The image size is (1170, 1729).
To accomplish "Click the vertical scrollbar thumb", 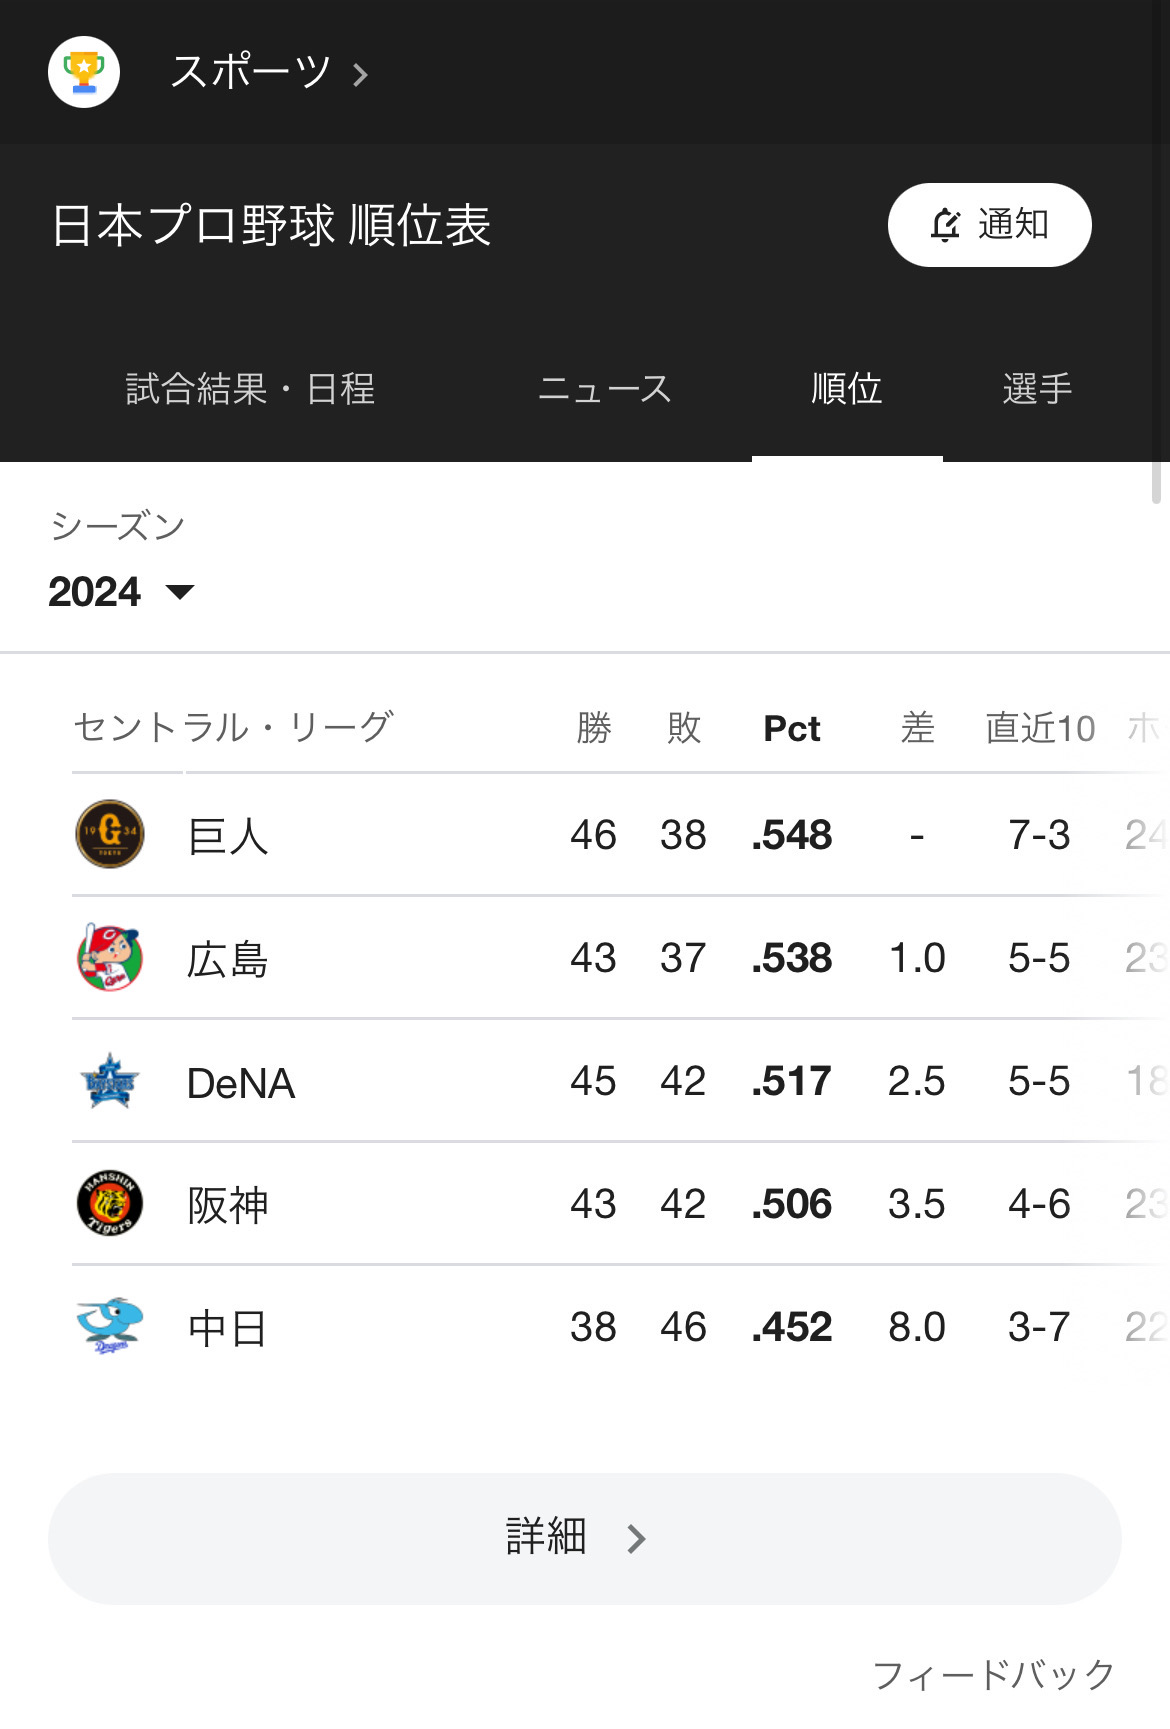I will click(1156, 482).
